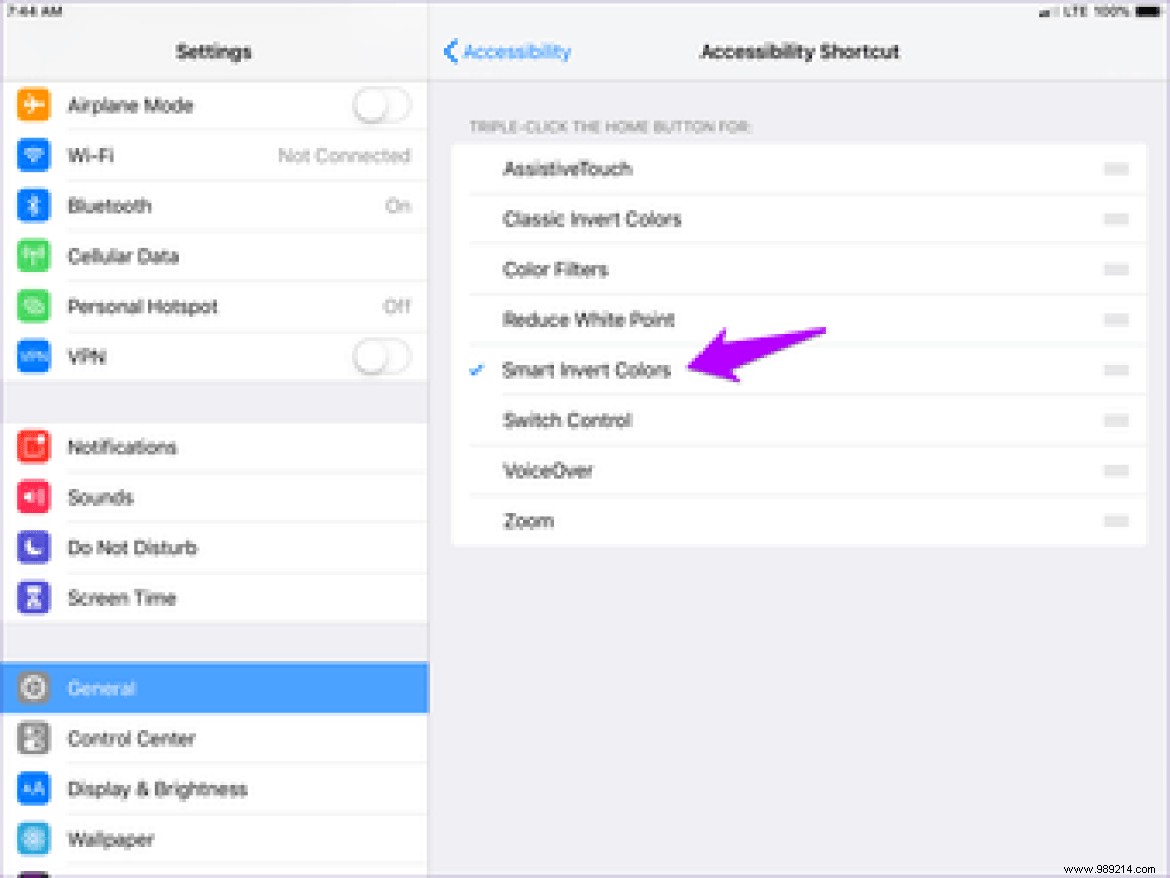Viewport: 1170px width, 878px height.
Task: Open Sounds via its speaker icon
Action: pos(36,497)
